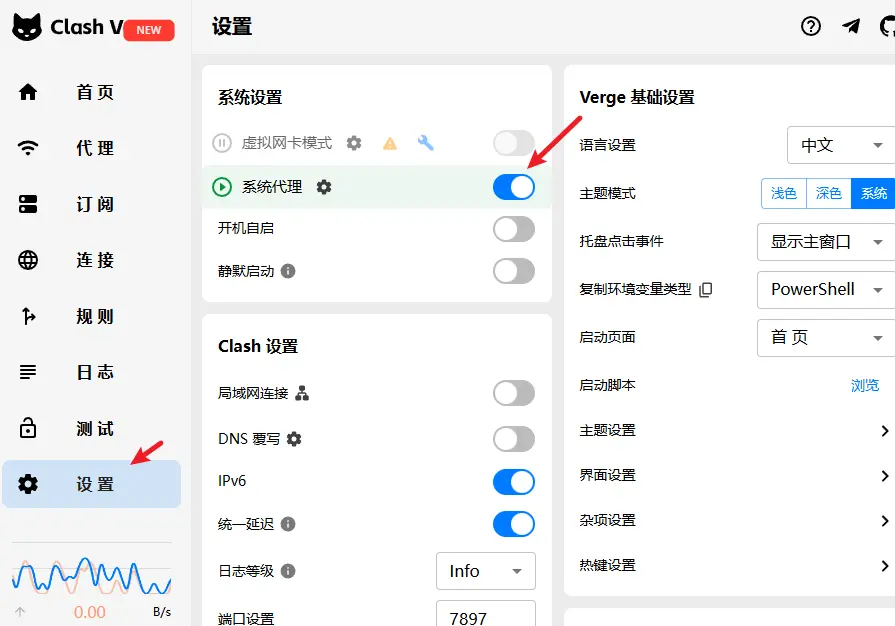Go to 订阅 in the sidebar
The width and height of the screenshot is (895, 626).
click(x=91, y=204)
